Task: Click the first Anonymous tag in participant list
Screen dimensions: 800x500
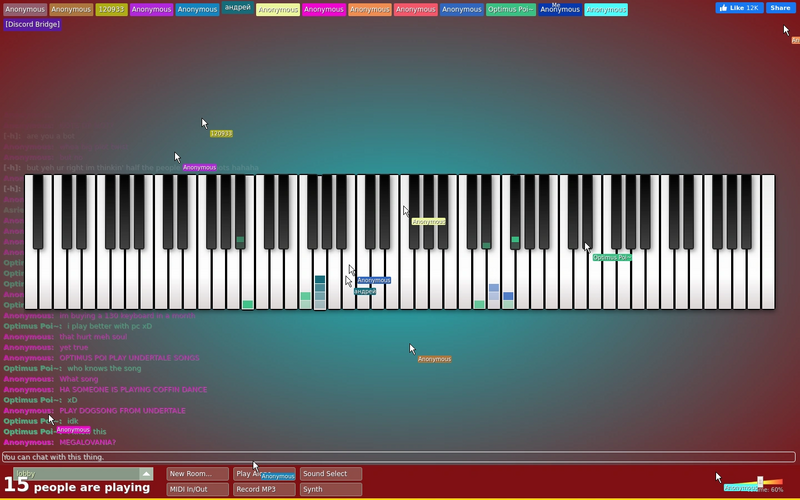Action: tap(25, 9)
